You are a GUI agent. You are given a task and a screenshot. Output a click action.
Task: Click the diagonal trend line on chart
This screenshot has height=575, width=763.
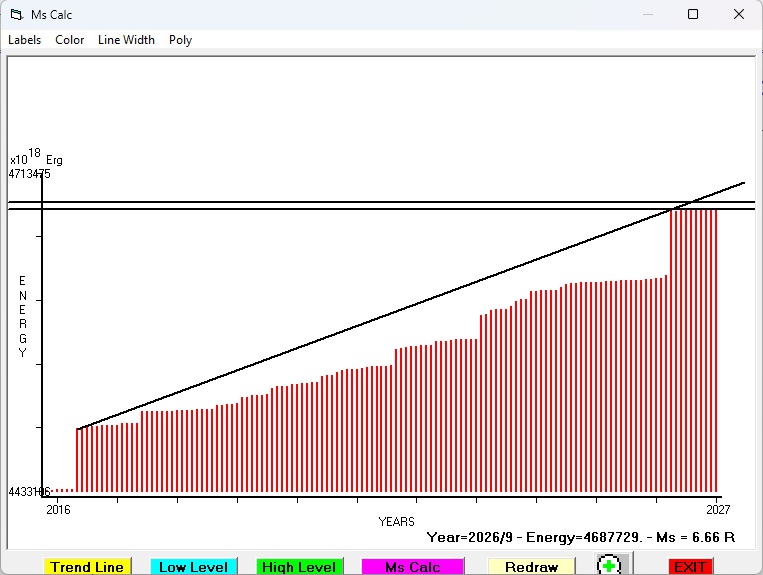(x=411, y=306)
